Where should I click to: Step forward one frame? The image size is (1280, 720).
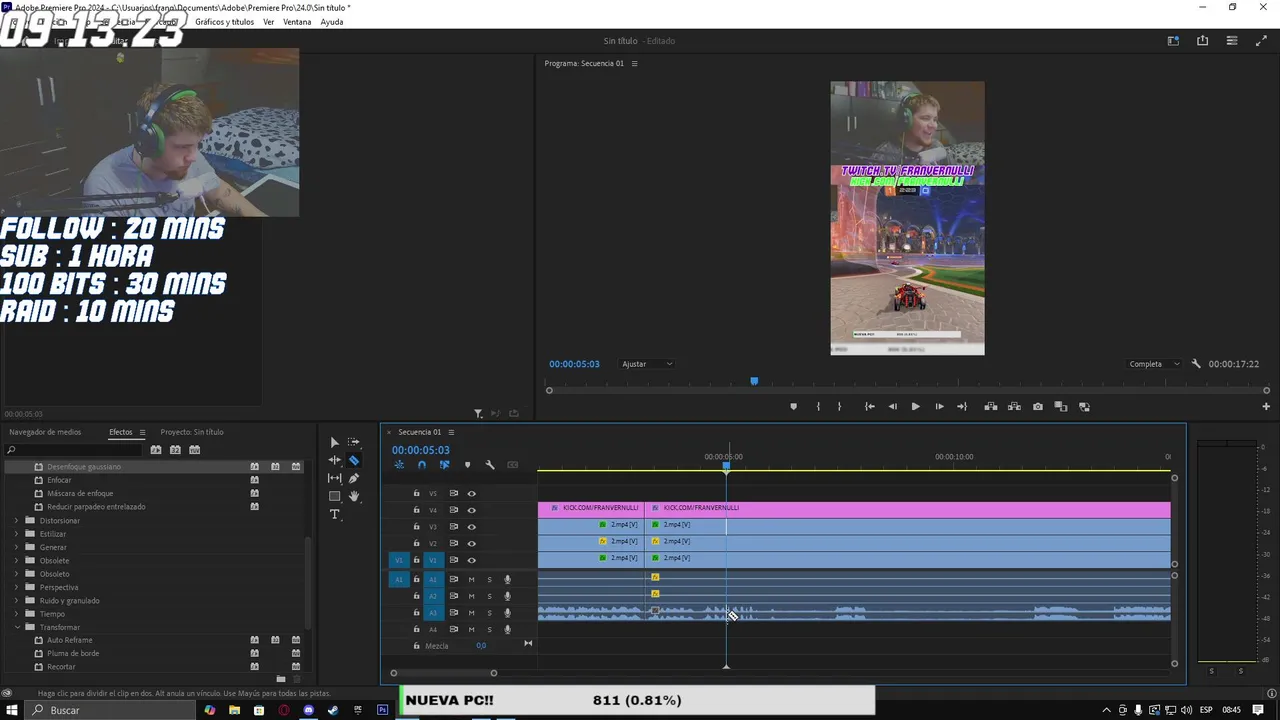click(939, 407)
